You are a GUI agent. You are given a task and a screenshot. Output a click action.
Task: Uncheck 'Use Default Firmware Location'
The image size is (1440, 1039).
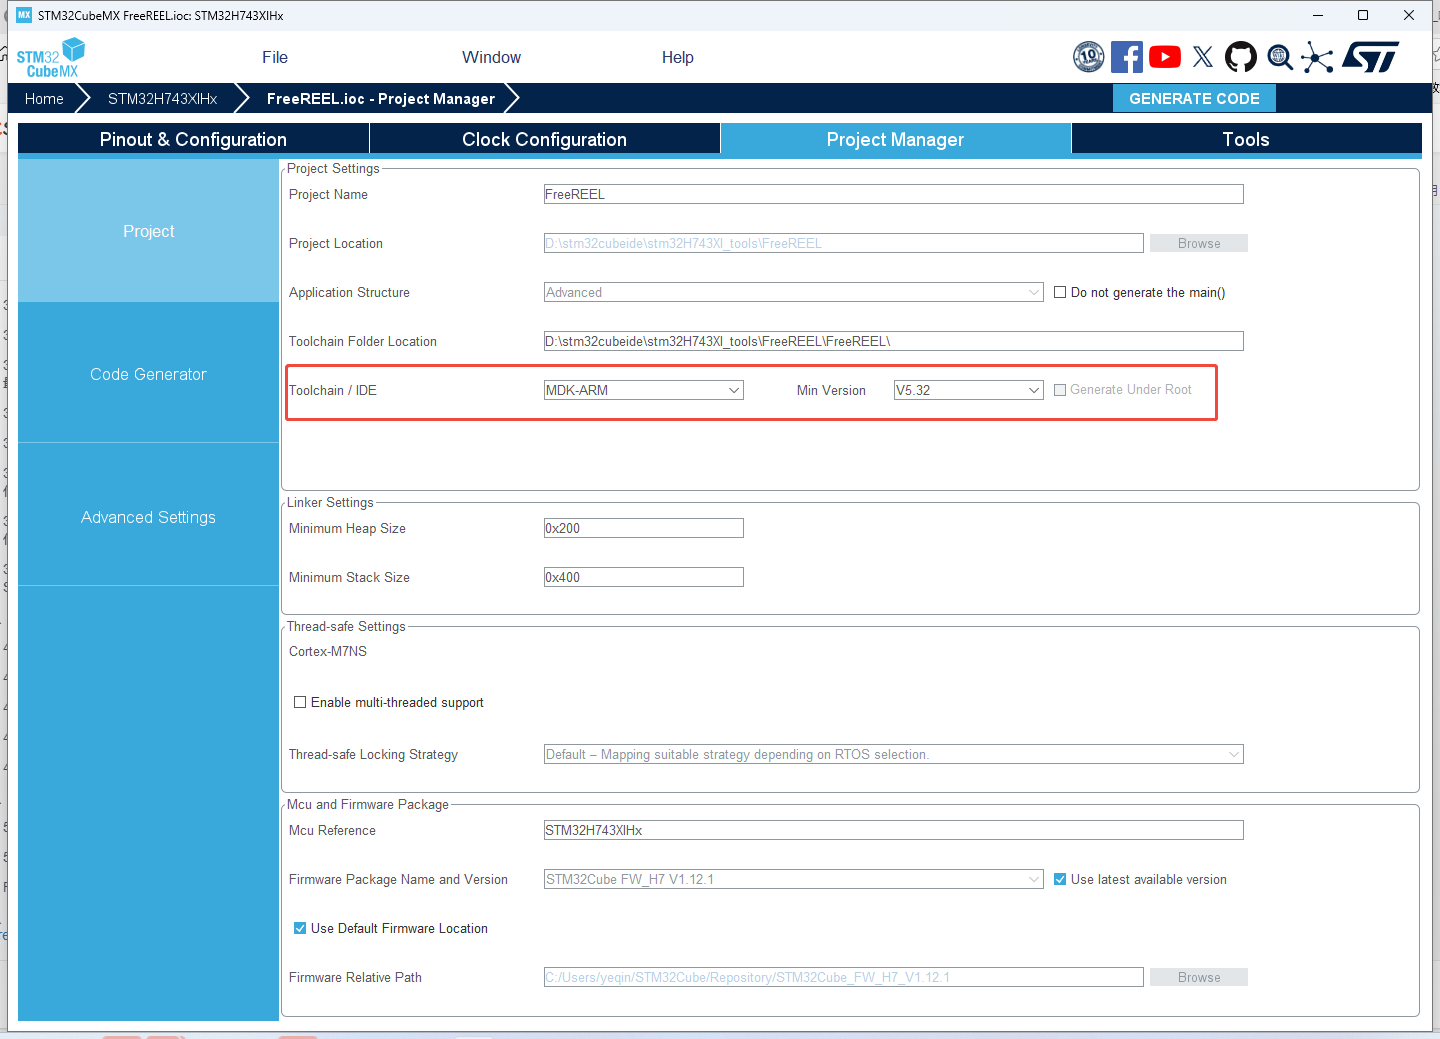coord(300,928)
